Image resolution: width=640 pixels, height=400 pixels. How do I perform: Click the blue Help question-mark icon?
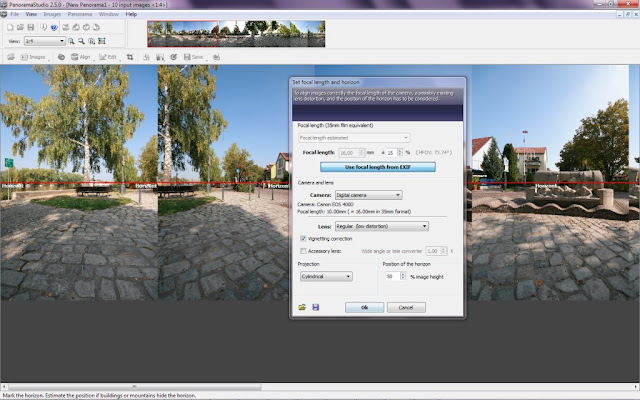[x=54, y=27]
